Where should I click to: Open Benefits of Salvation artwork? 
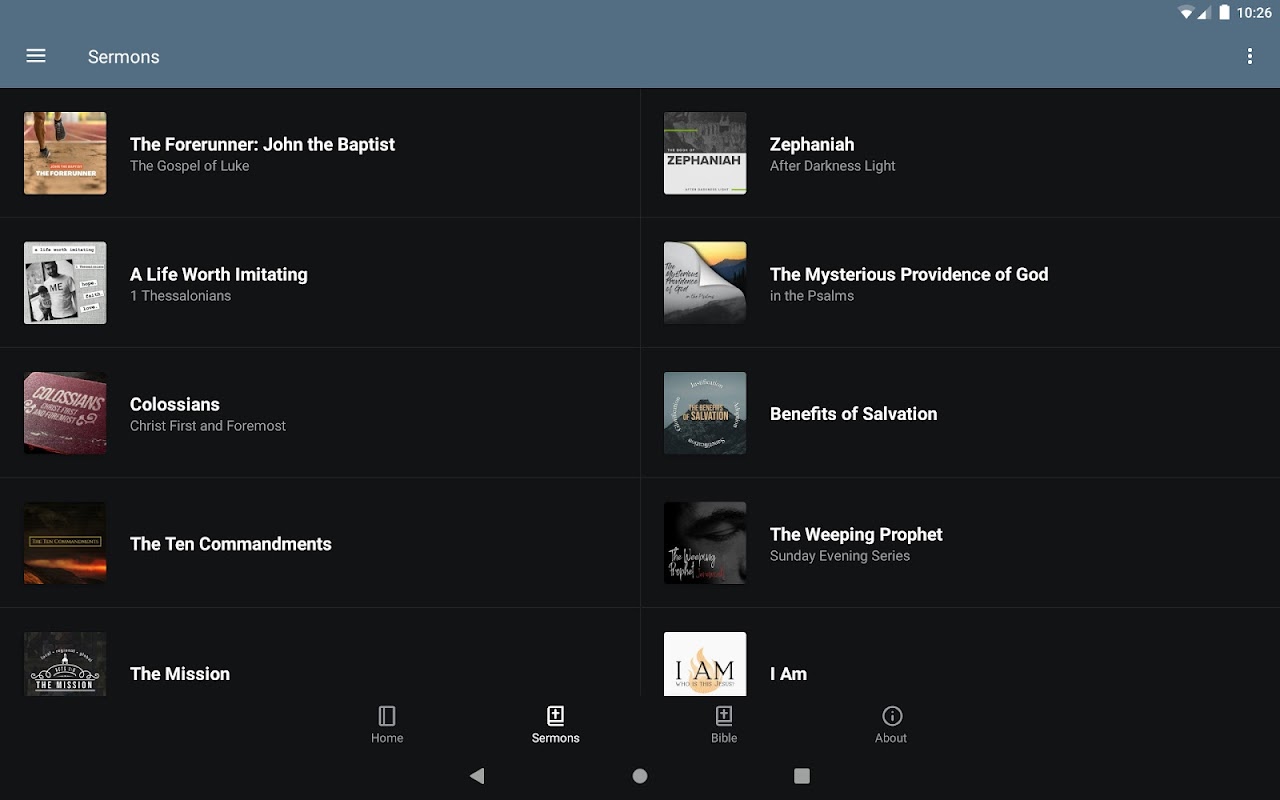[705, 413]
